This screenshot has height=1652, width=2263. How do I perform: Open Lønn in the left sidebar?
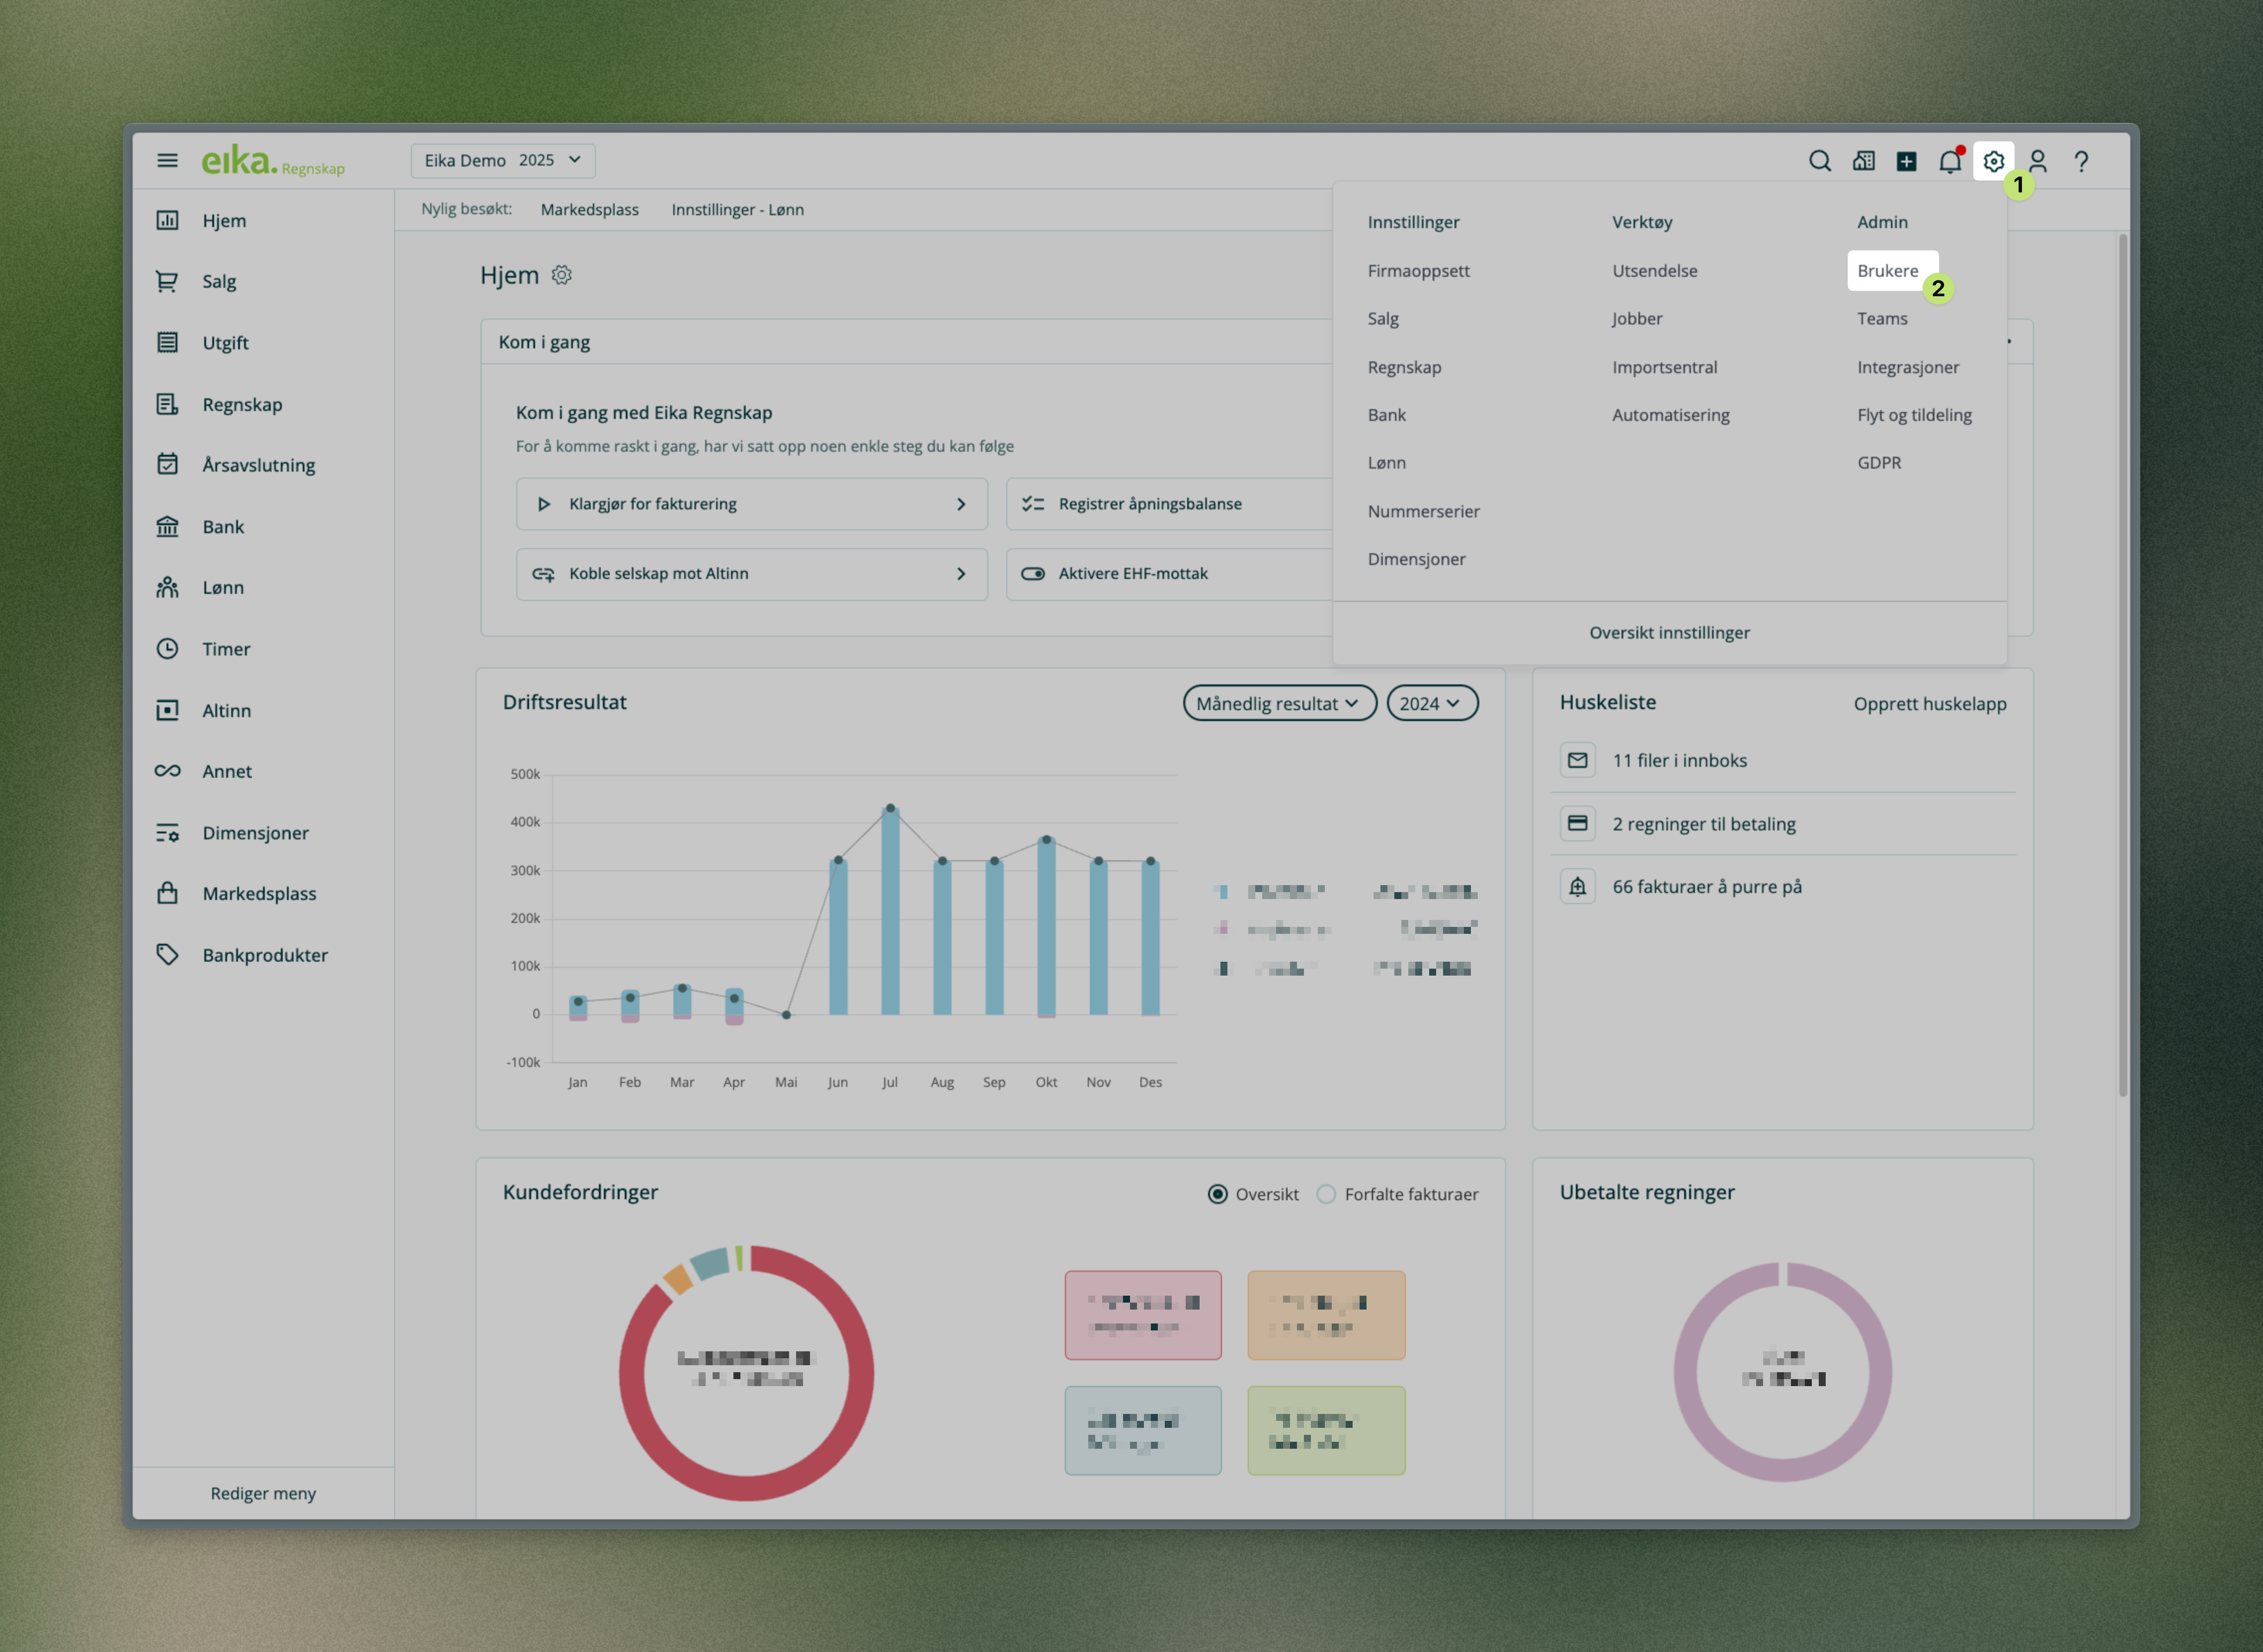pyautogui.click(x=222, y=588)
